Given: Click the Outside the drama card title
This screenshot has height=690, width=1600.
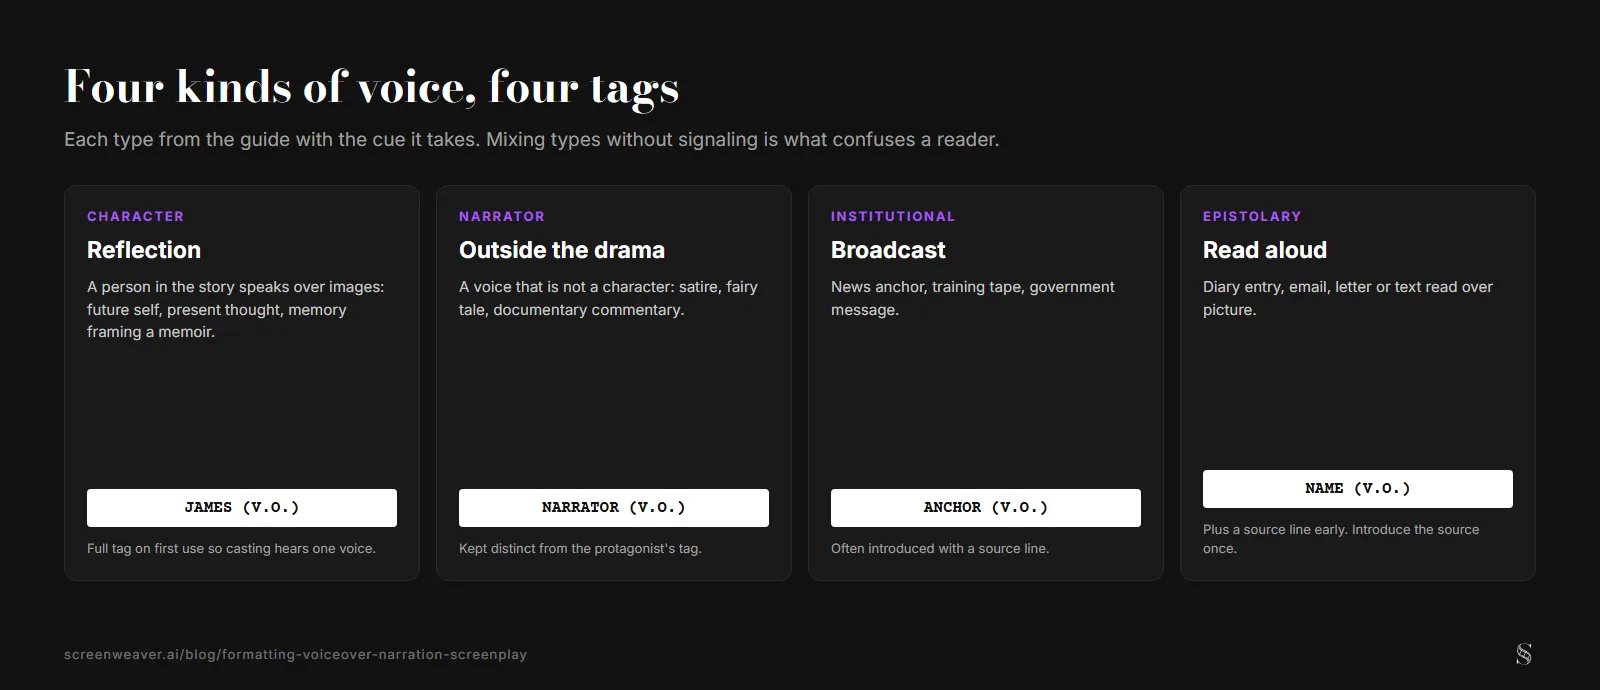Looking at the screenshot, I should 562,250.
